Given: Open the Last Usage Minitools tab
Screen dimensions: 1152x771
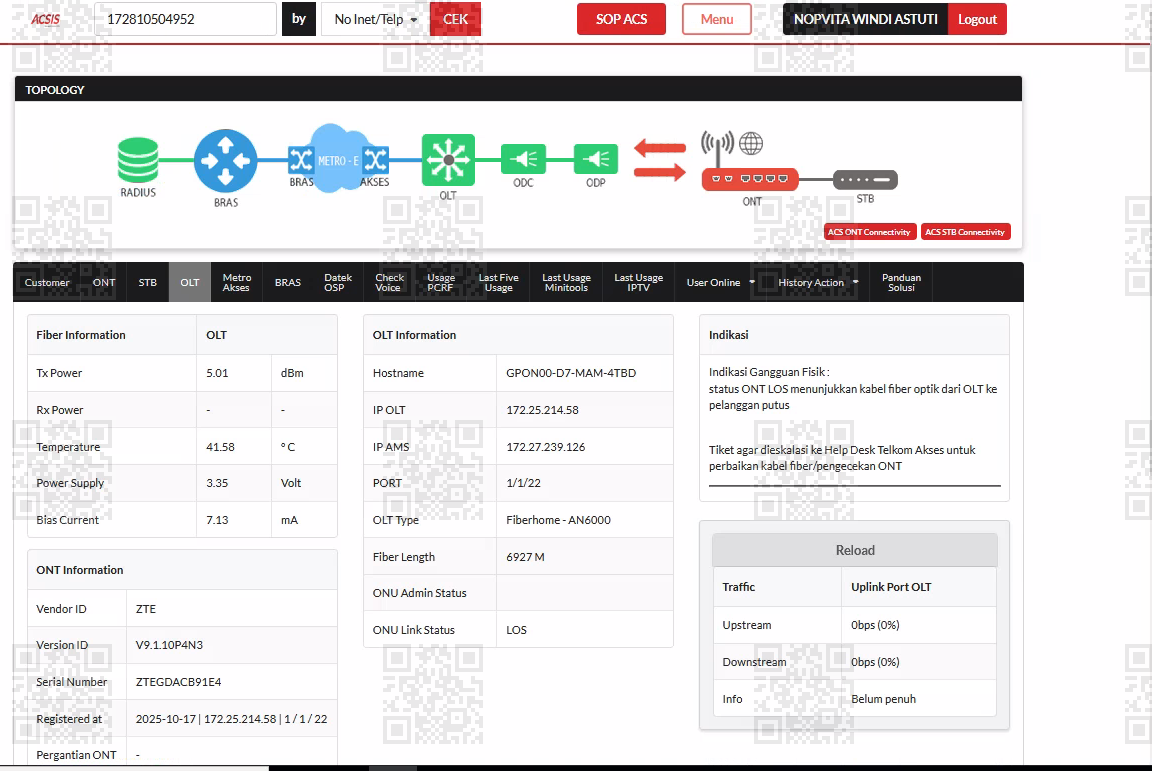Looking at the screenshot, I should coord(566,282).
